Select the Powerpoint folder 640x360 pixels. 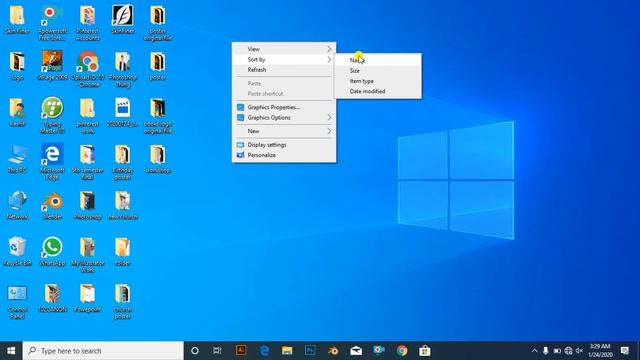coord(87,298)
